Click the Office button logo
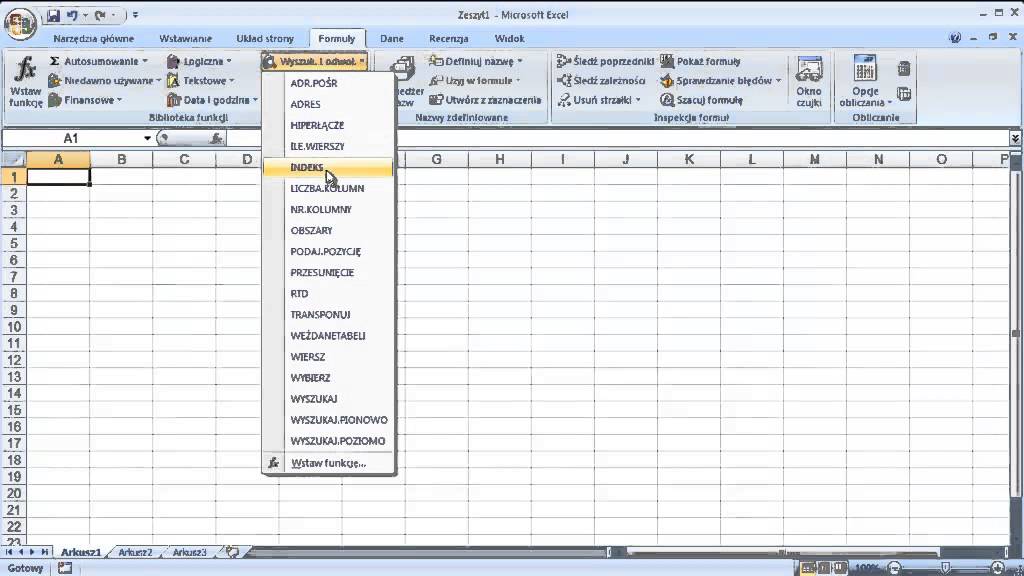Viewport: 1024px width, 576px height. 20,24
